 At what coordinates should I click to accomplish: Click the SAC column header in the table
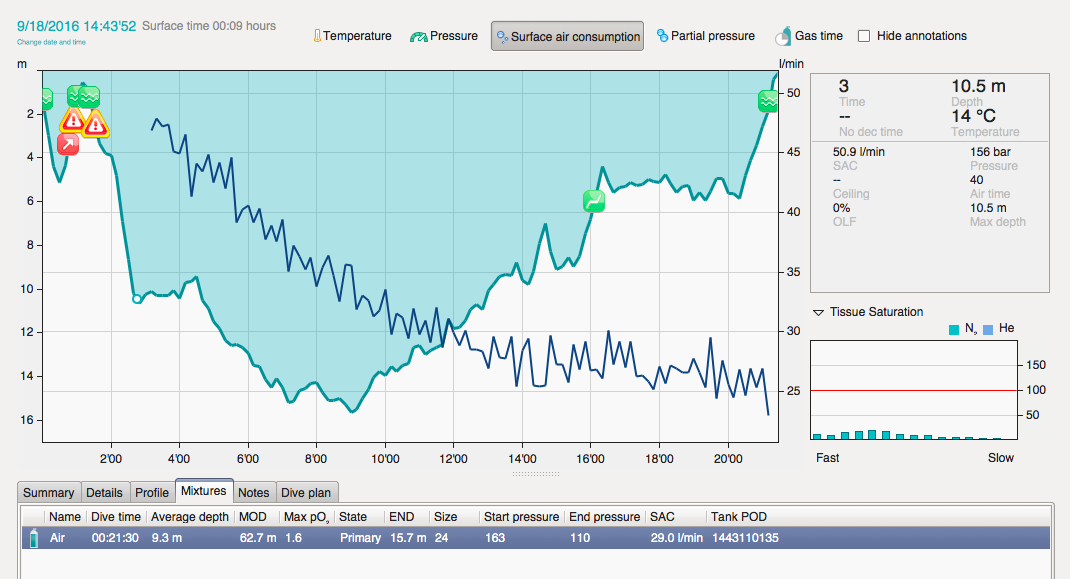click(675, 517)
